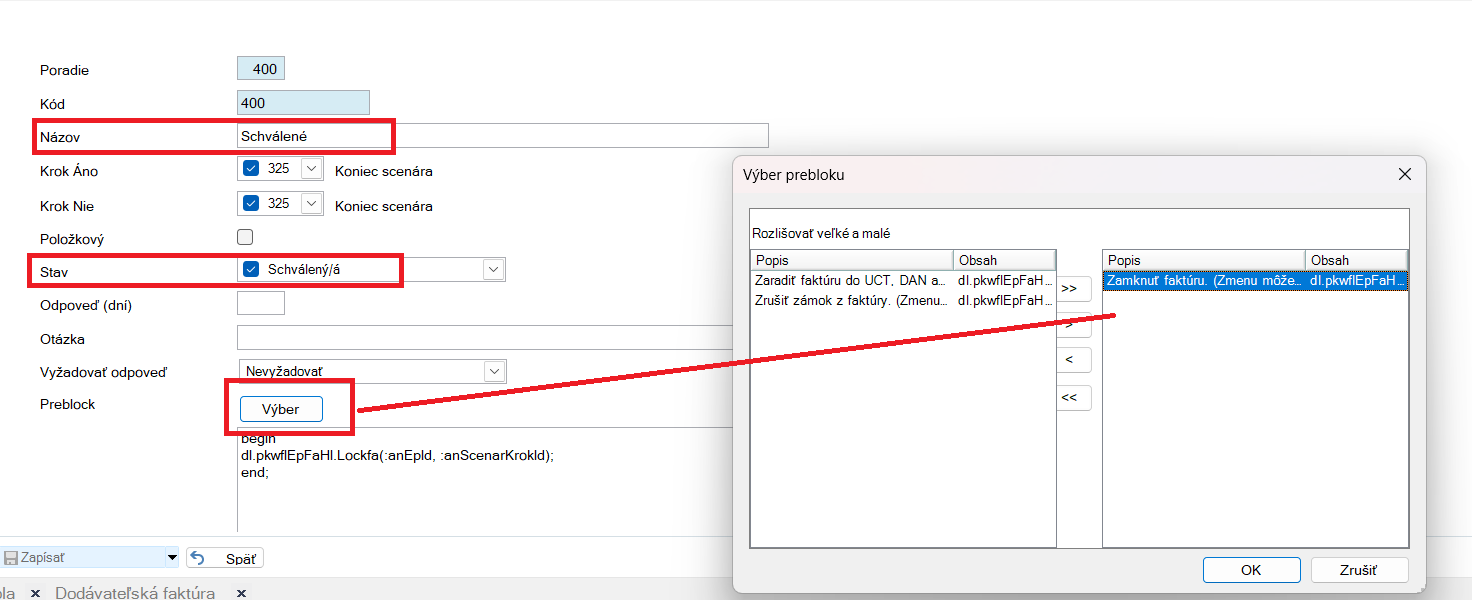Click the remove selected < button
1472x600 pixels.
click(1069, 359)
